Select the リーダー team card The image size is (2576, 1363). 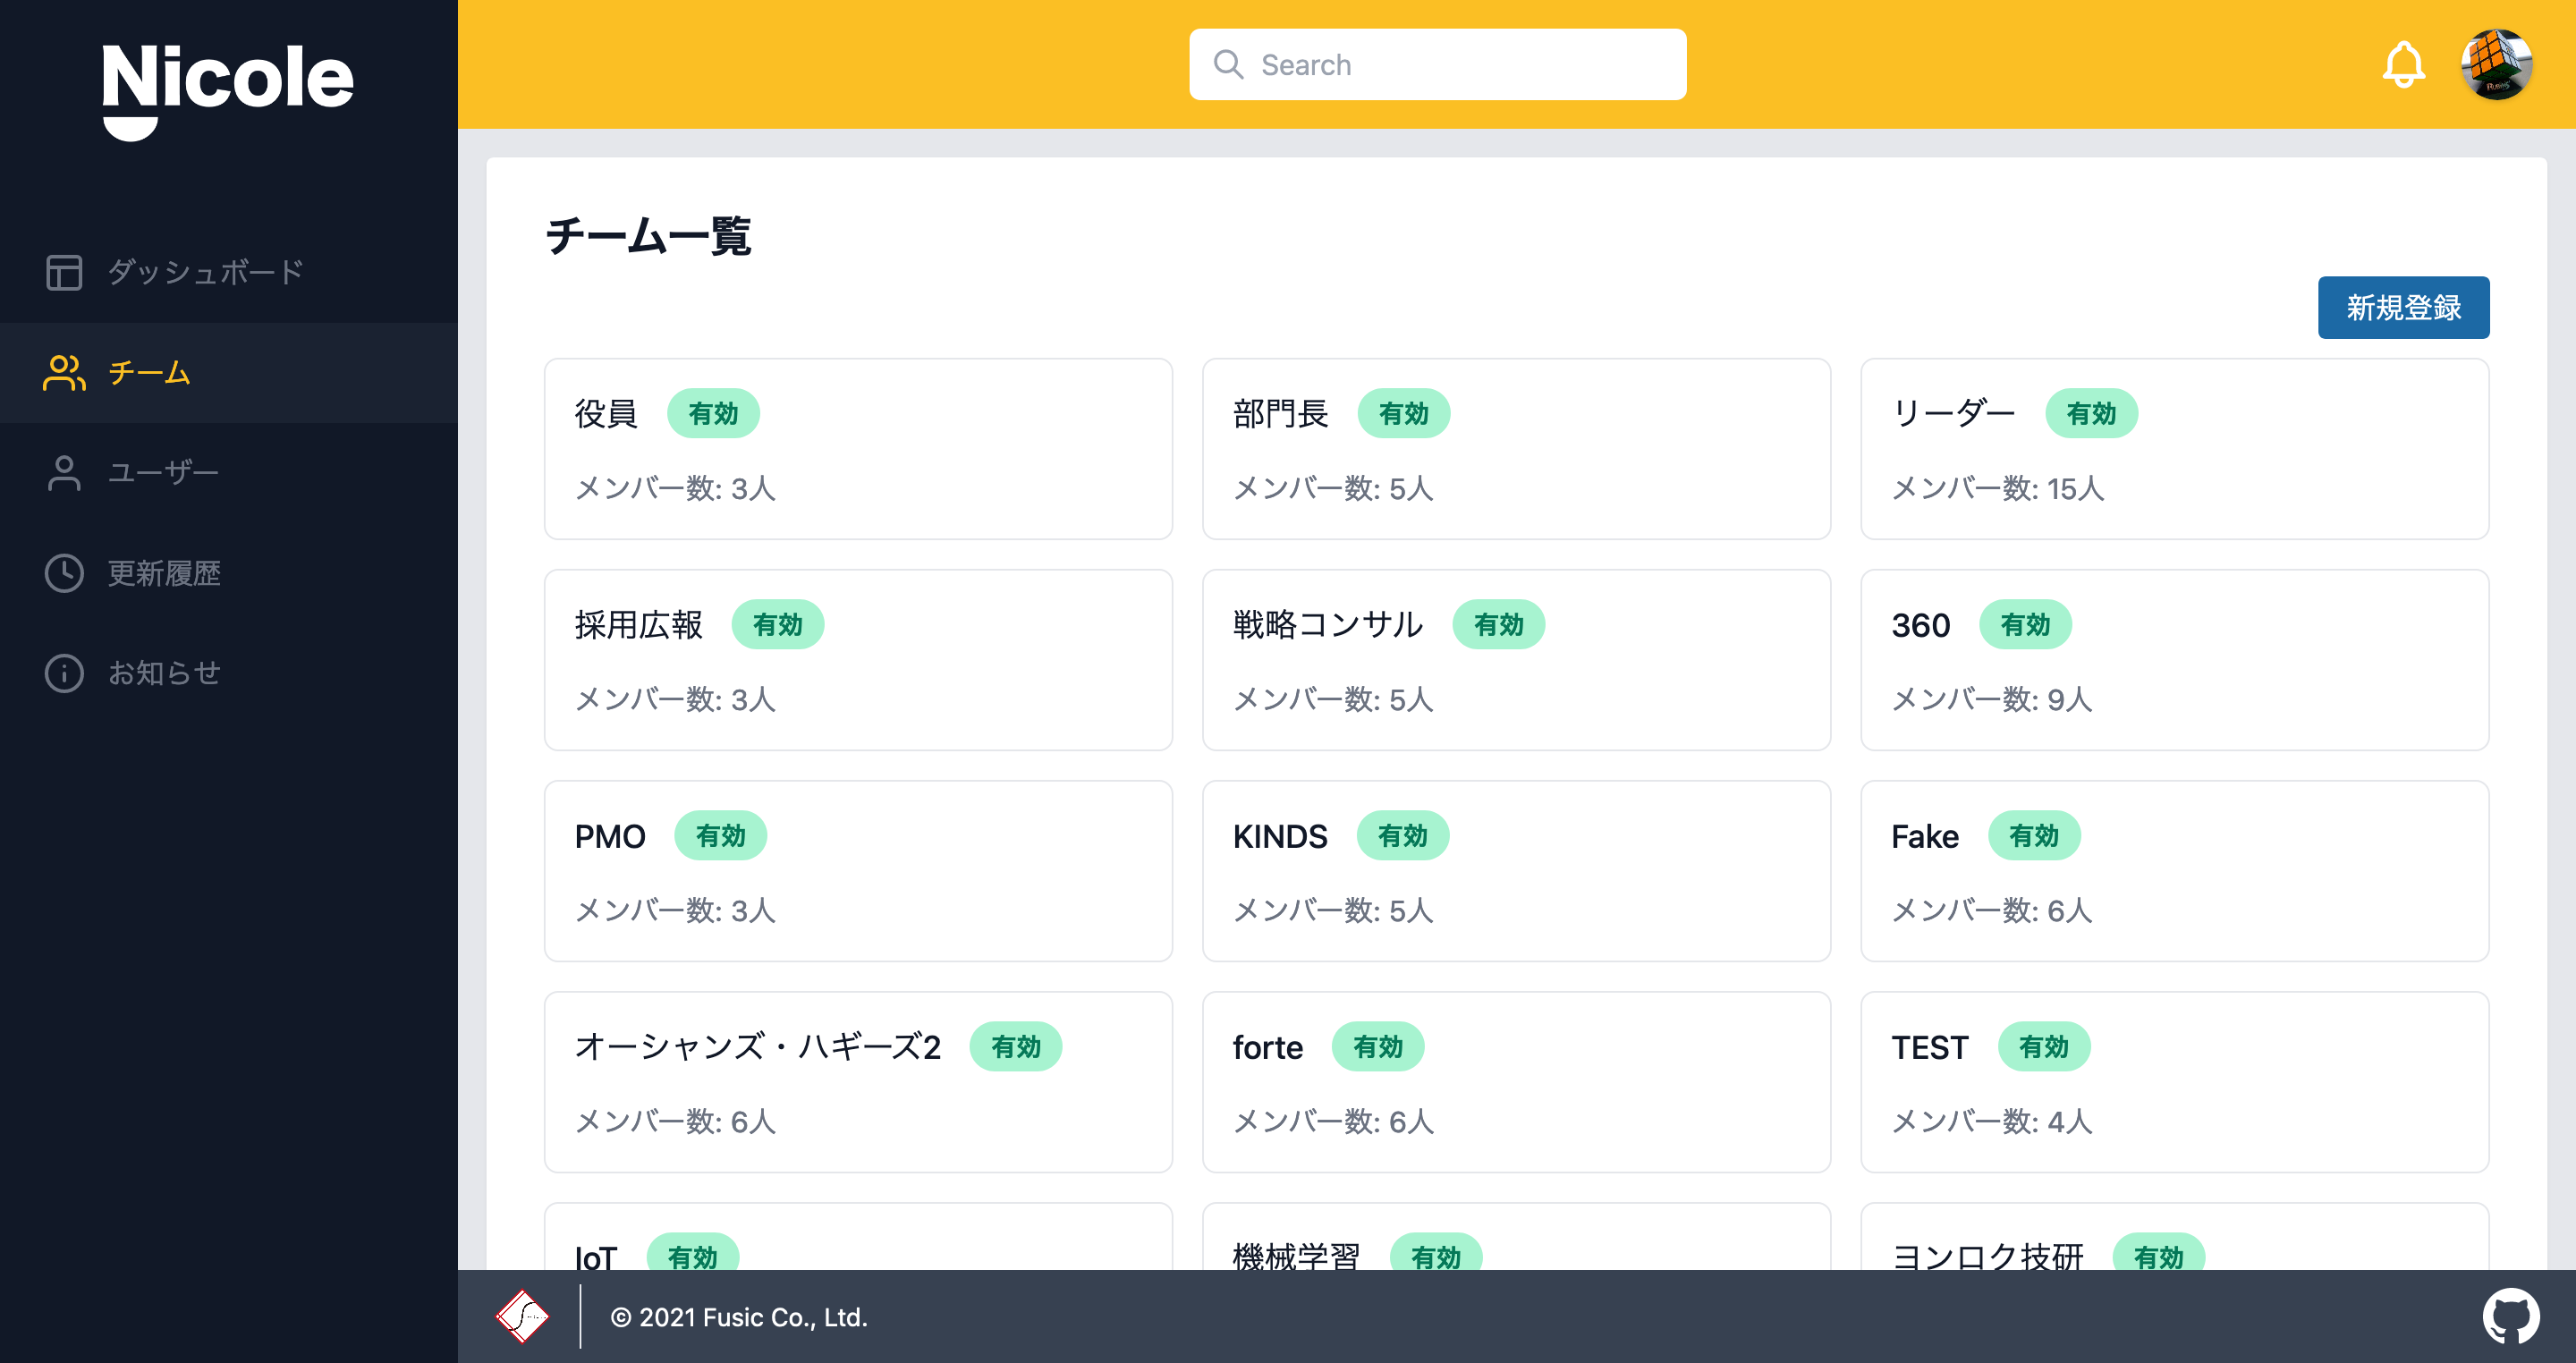tap(2173, 449)
